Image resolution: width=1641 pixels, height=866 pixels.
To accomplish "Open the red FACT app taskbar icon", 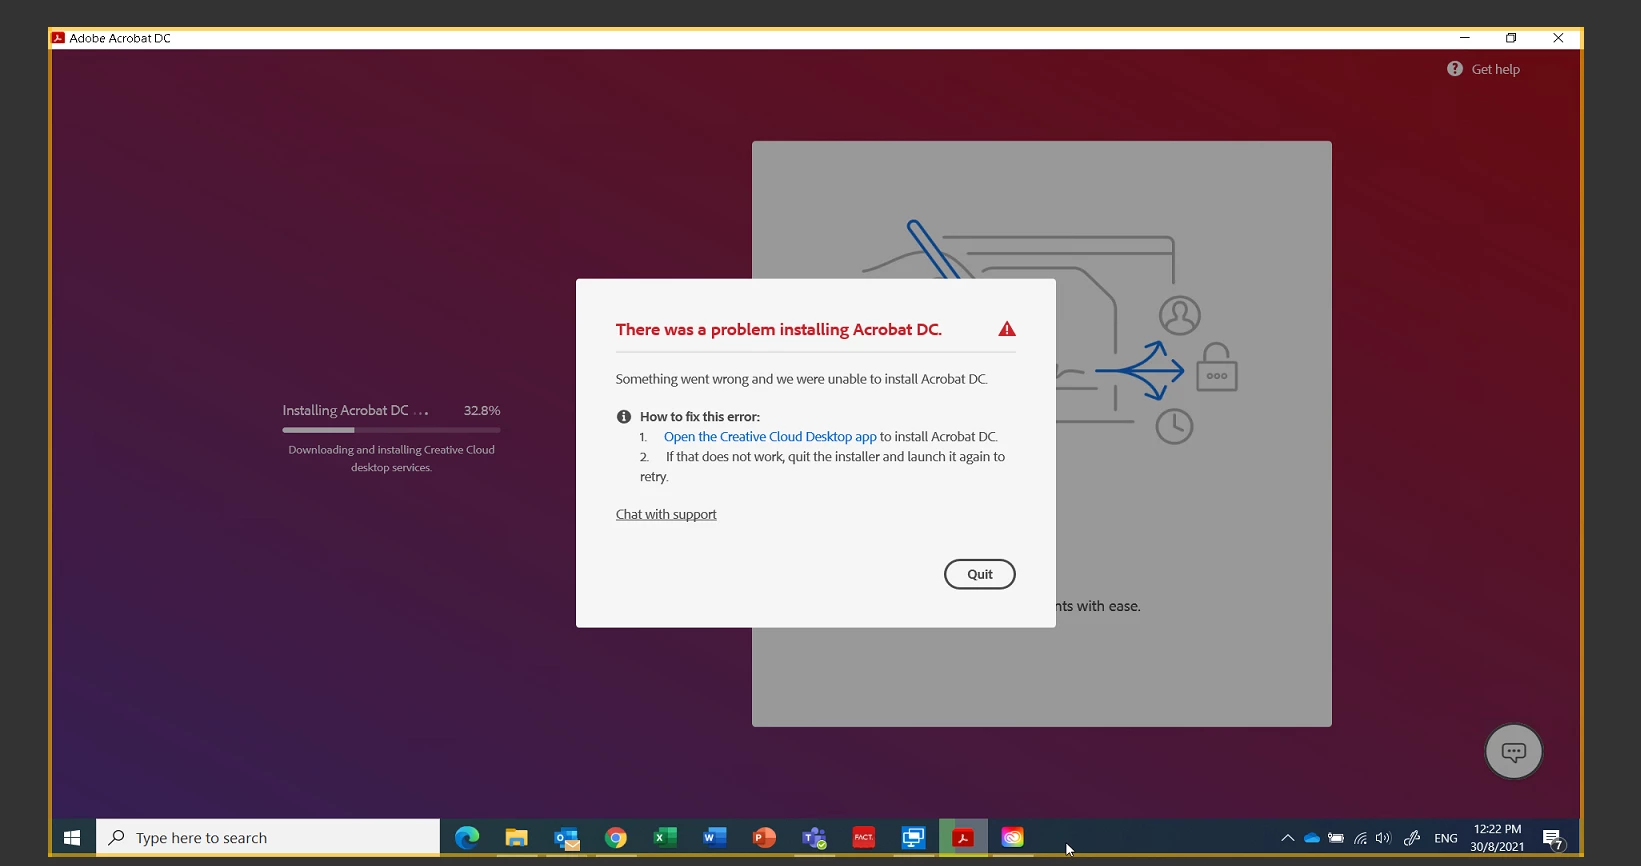I will coord(864,838).
